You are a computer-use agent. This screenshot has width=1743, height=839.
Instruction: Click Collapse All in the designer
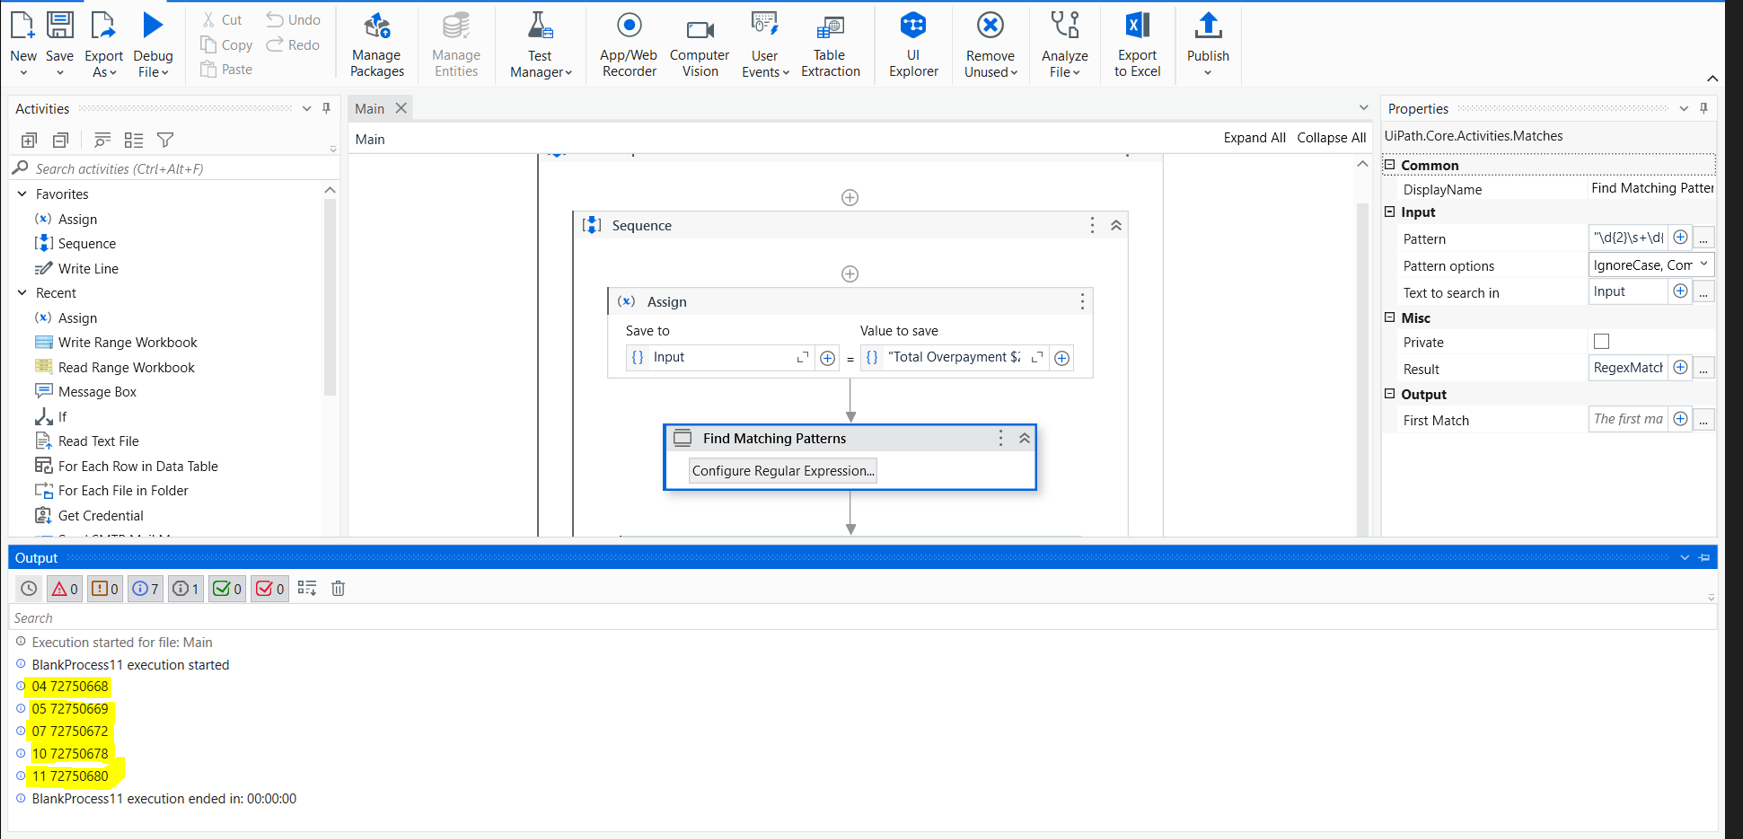click(x=1331, y=138)
